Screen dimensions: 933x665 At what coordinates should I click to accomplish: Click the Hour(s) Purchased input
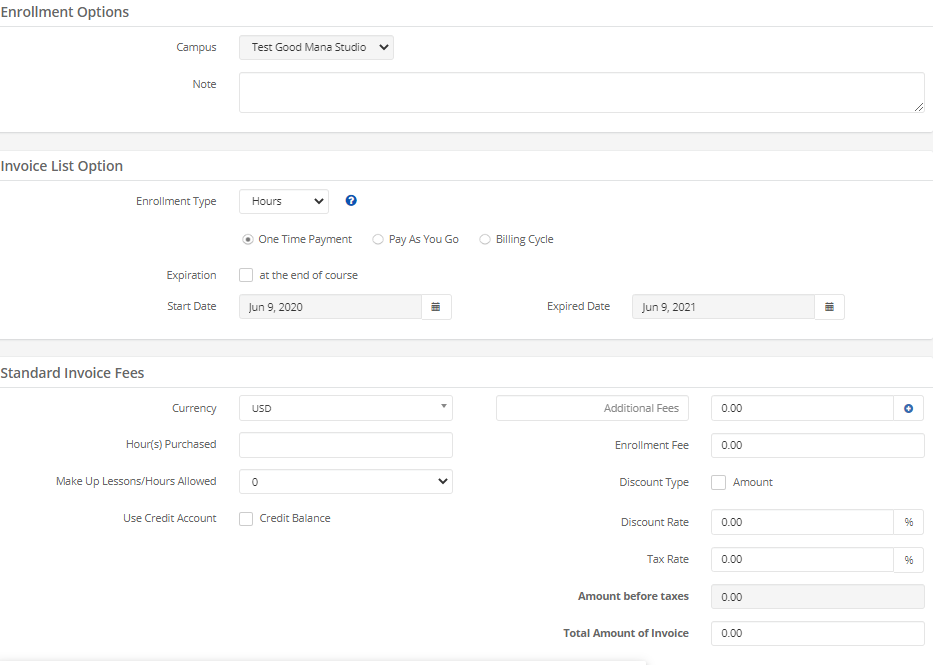(346, 445)
